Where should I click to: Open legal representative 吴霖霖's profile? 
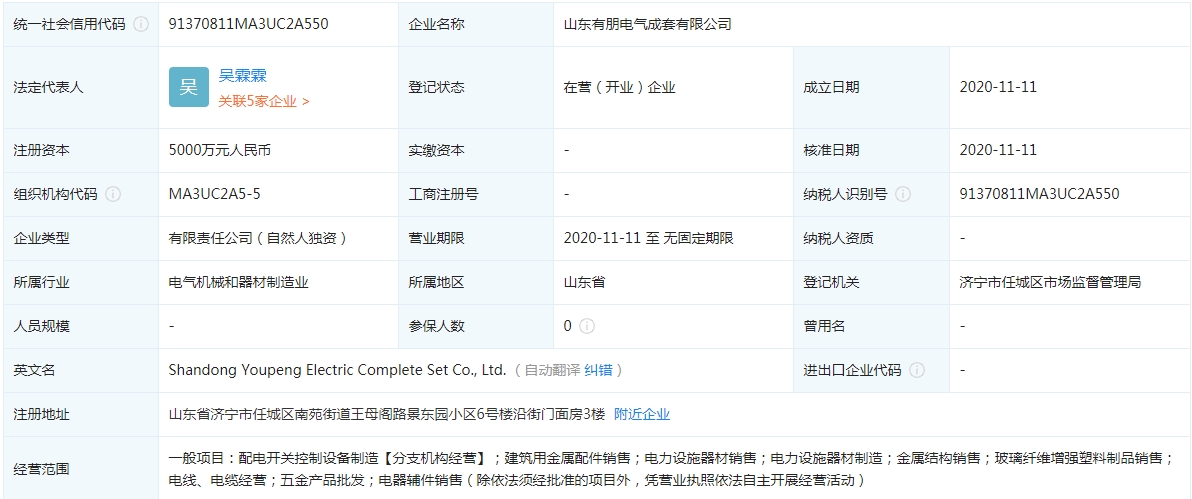[243, 76]
